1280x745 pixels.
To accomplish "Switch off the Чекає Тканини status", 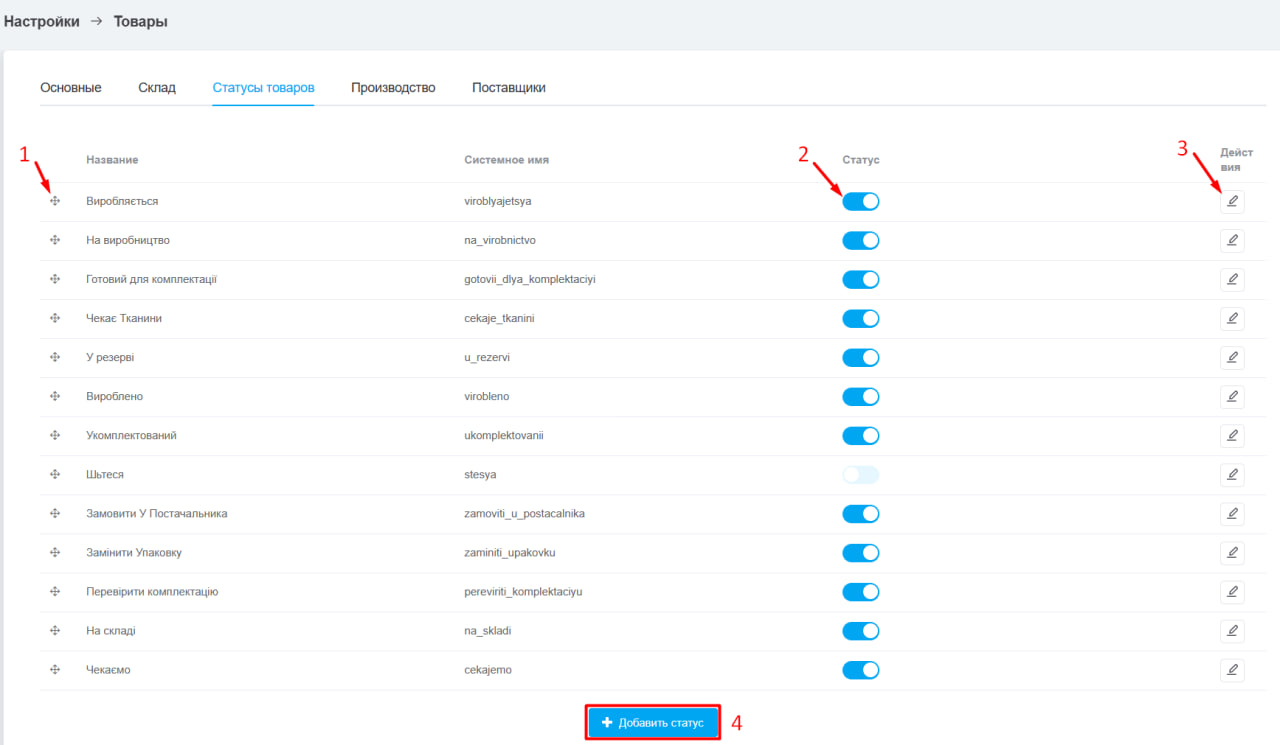I will pyautogui.click(x=861, y=318).
